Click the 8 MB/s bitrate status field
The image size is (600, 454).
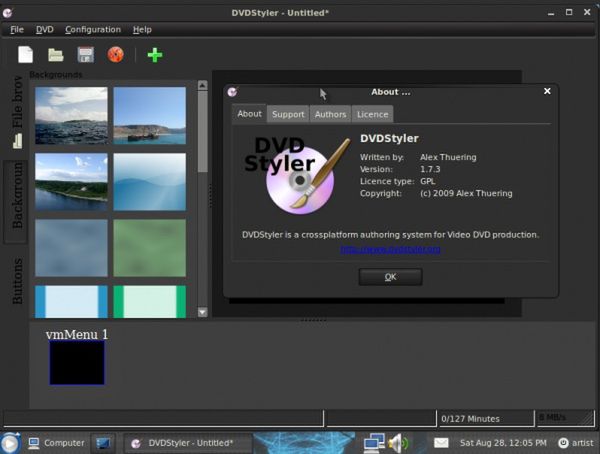(x=565, y=418)
